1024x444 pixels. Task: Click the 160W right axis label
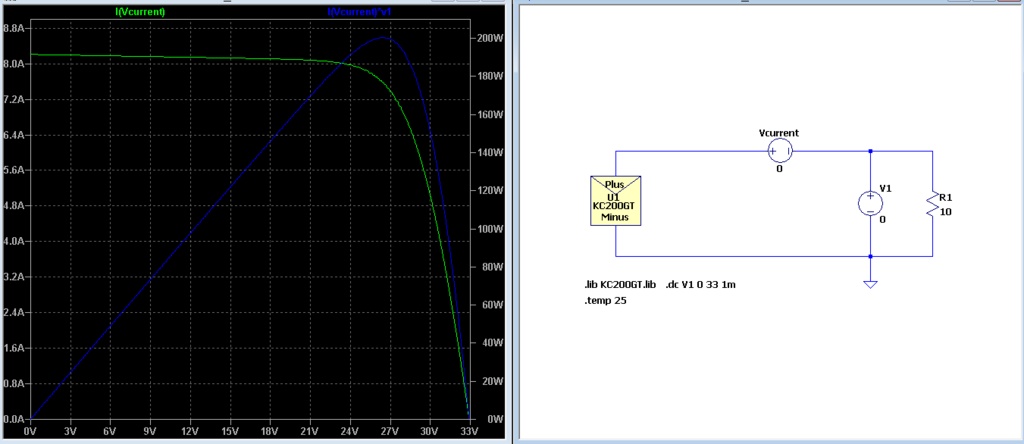(490, 114)
